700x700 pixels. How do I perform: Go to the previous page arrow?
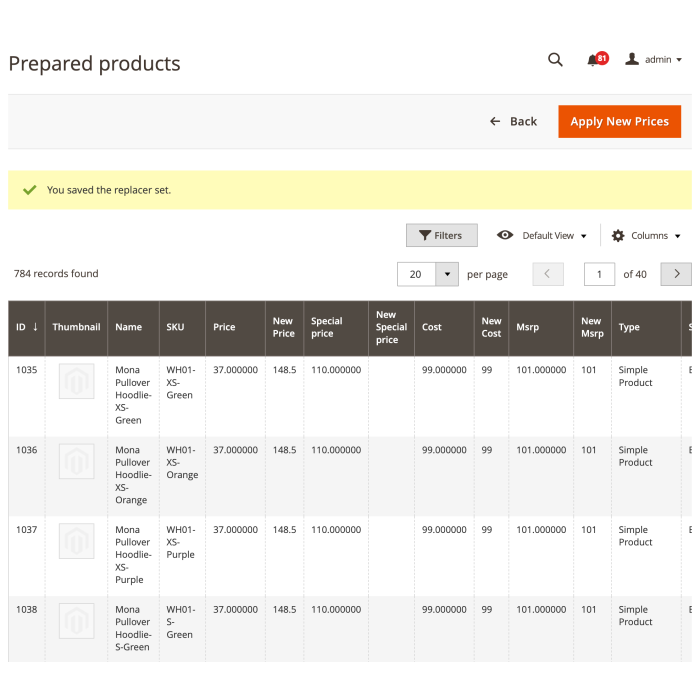(x=548, y=274)
